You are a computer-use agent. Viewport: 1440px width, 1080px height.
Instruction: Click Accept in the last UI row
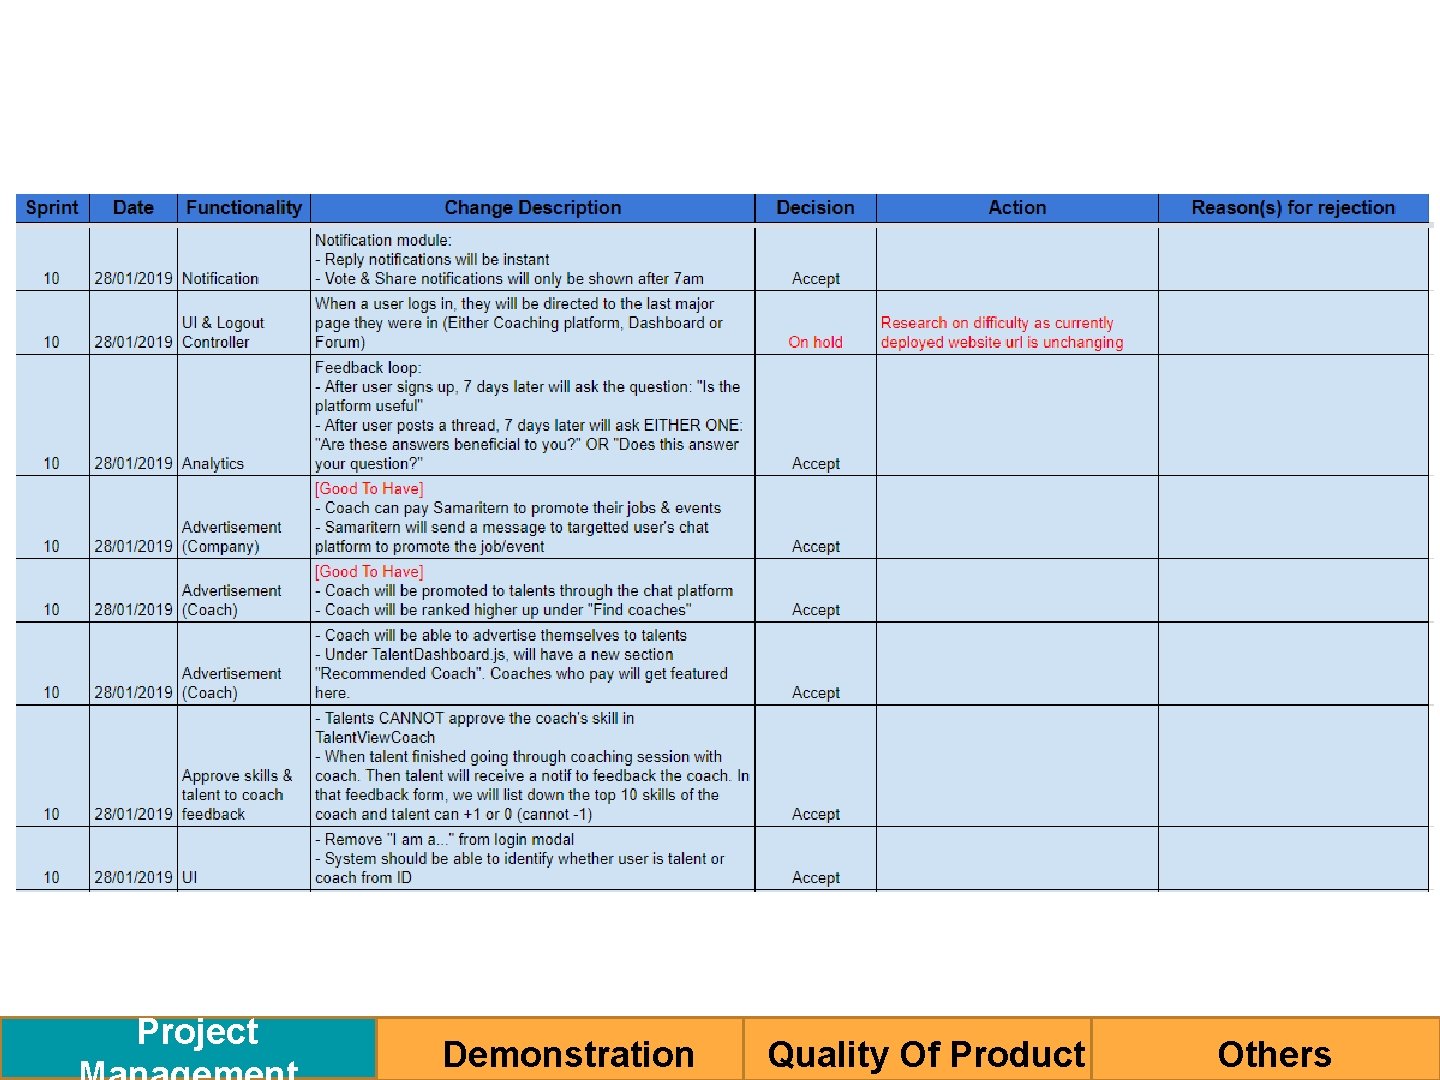[x=815, y=878]
